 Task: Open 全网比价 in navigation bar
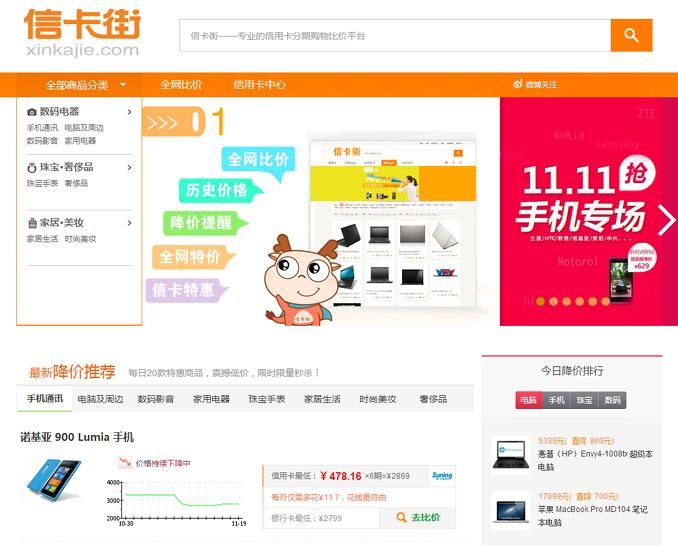point(181,85)
